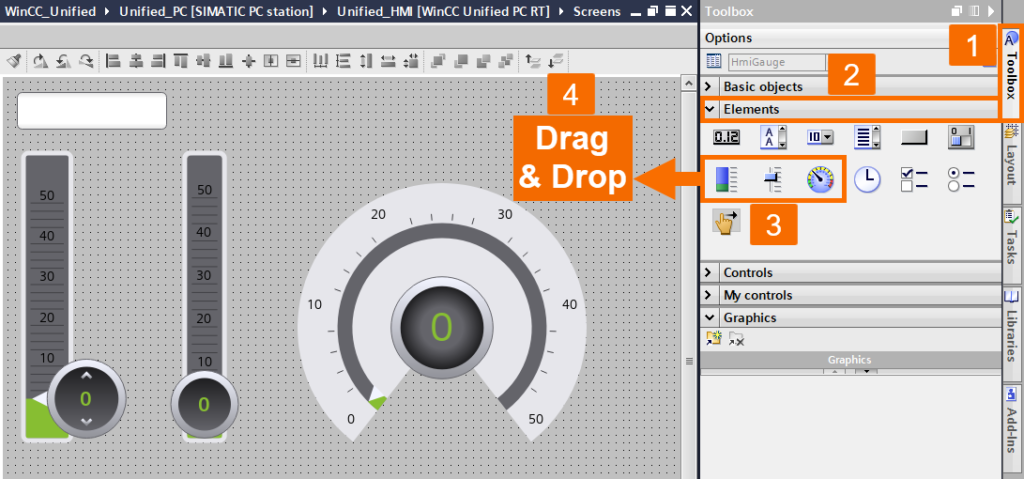Open the Libraries side tab
1024x479 pixels.
click(1012, 326)
